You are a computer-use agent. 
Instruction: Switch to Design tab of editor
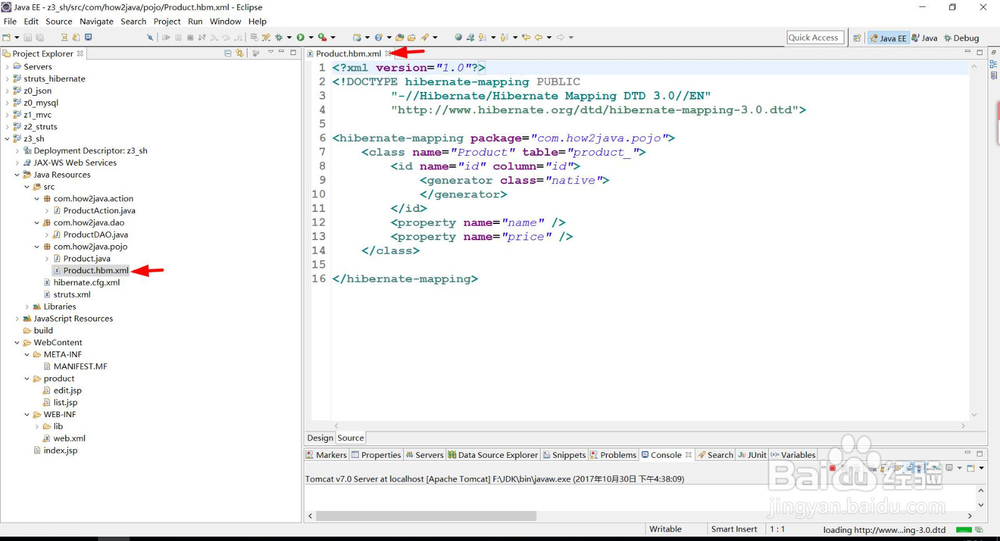click(320, 438)
